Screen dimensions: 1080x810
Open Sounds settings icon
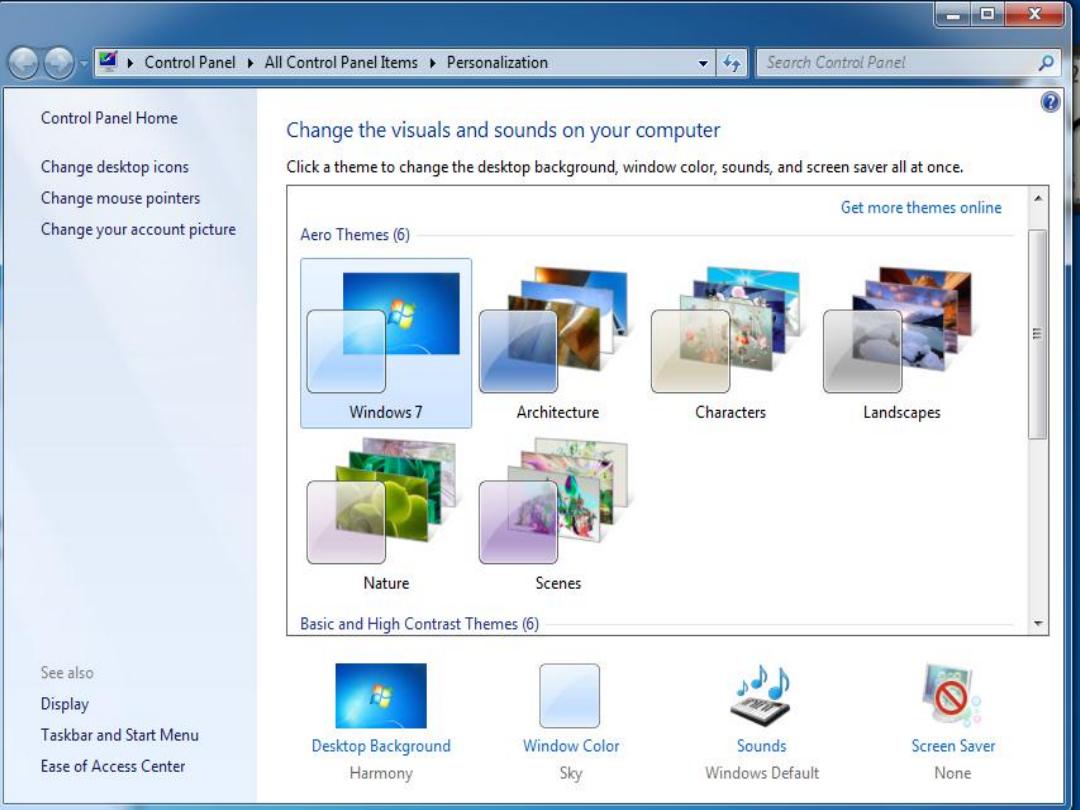tap(762, 696)
